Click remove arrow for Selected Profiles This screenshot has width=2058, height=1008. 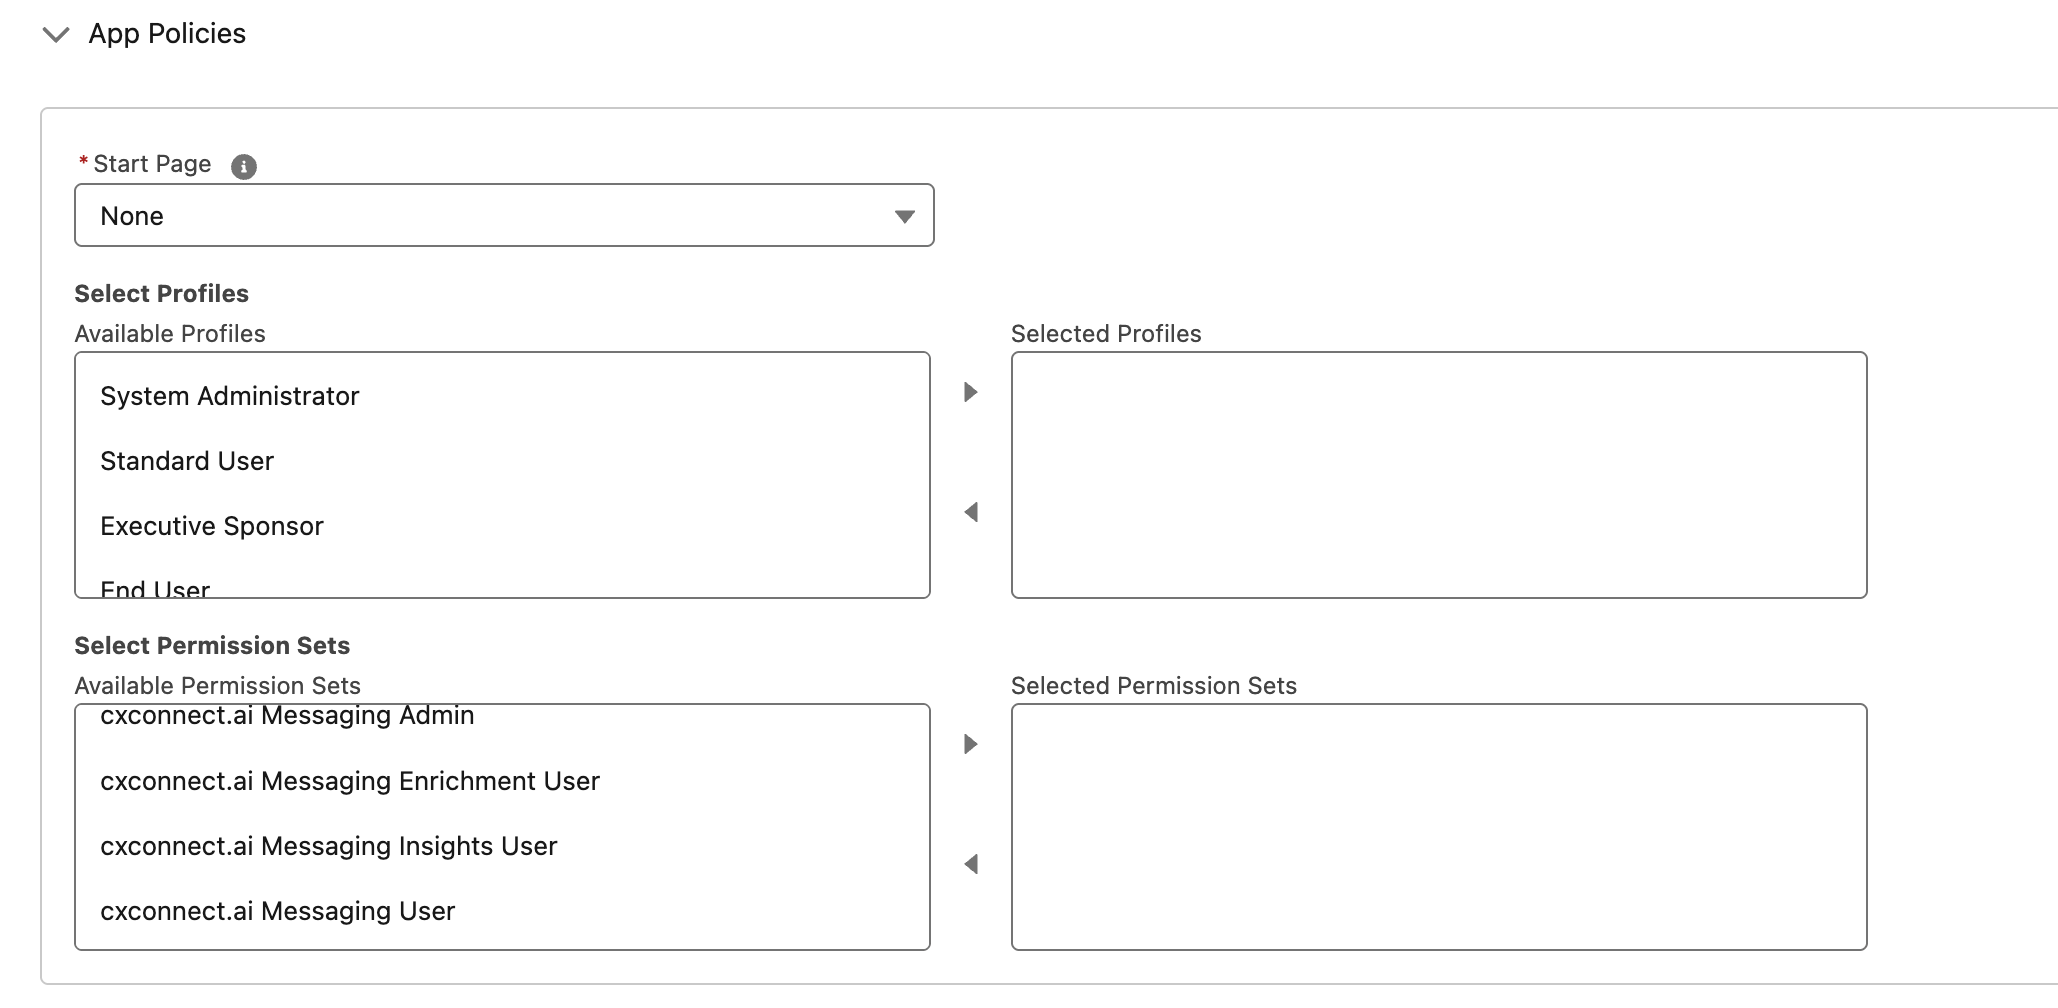pos(970,512)
